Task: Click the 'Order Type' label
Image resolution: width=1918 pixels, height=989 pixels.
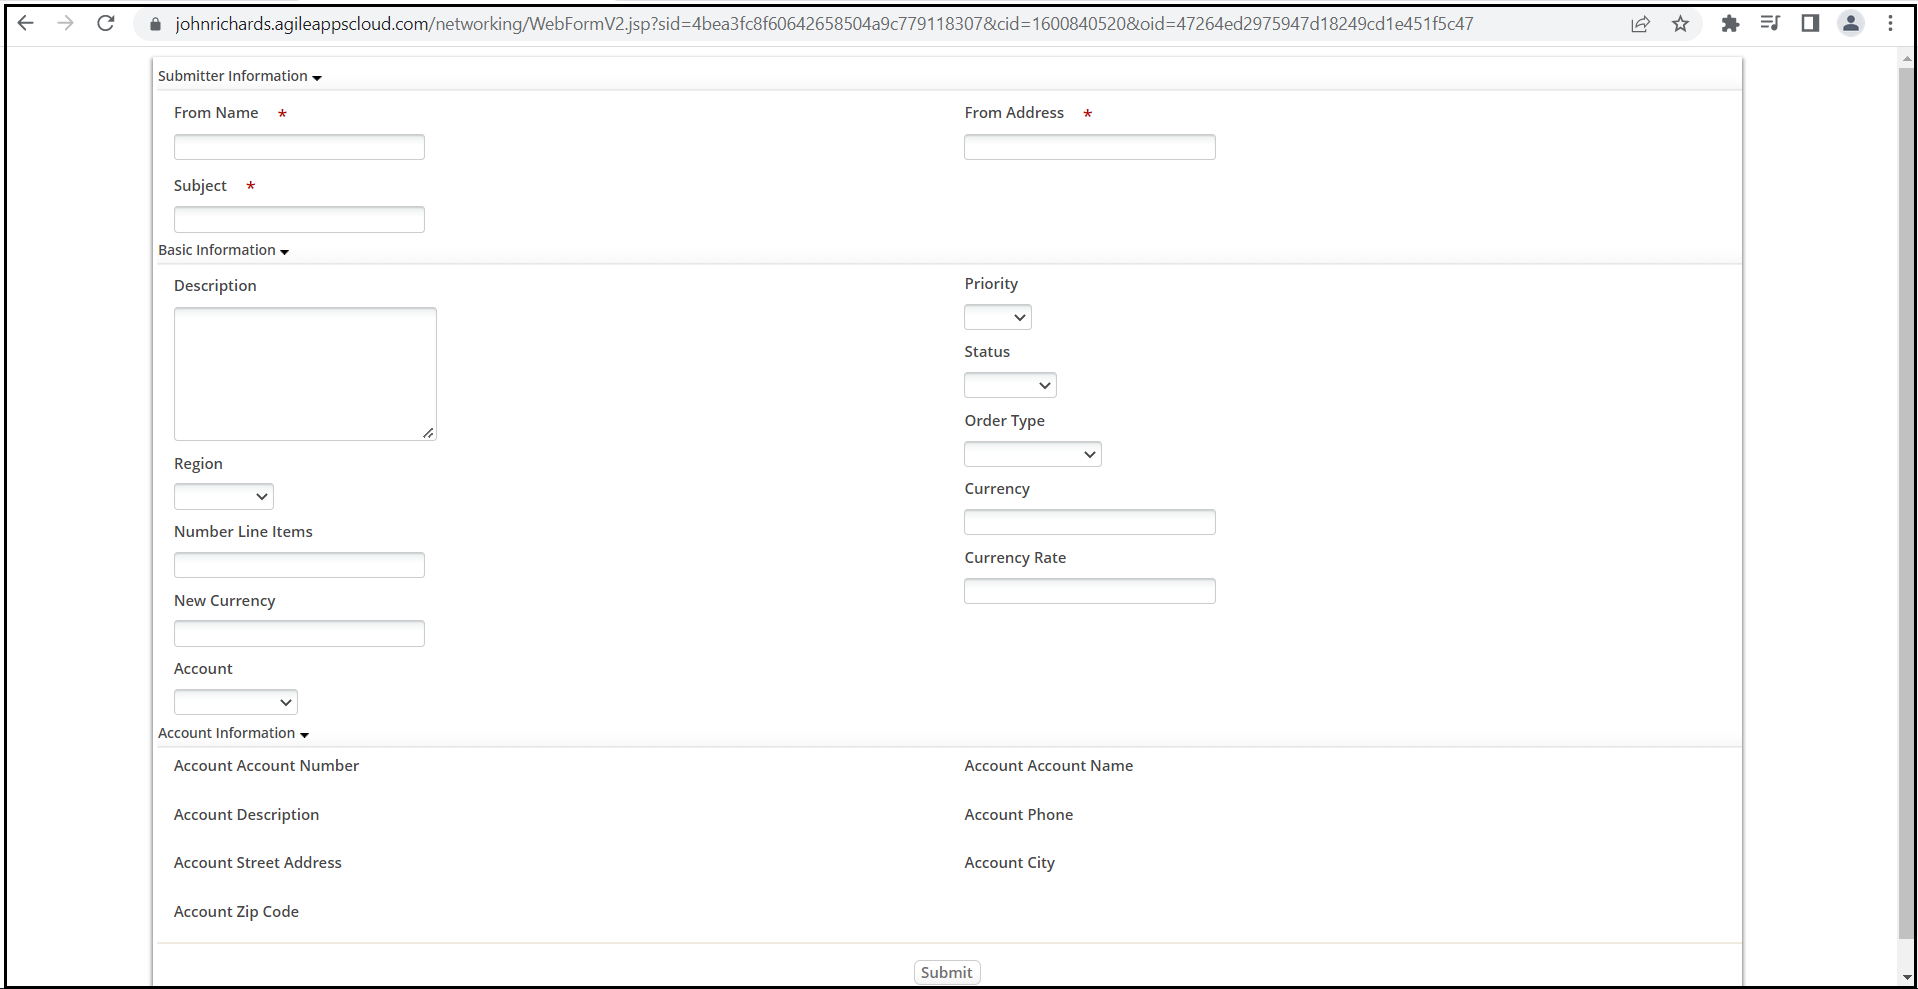Action: [1005, 421]
